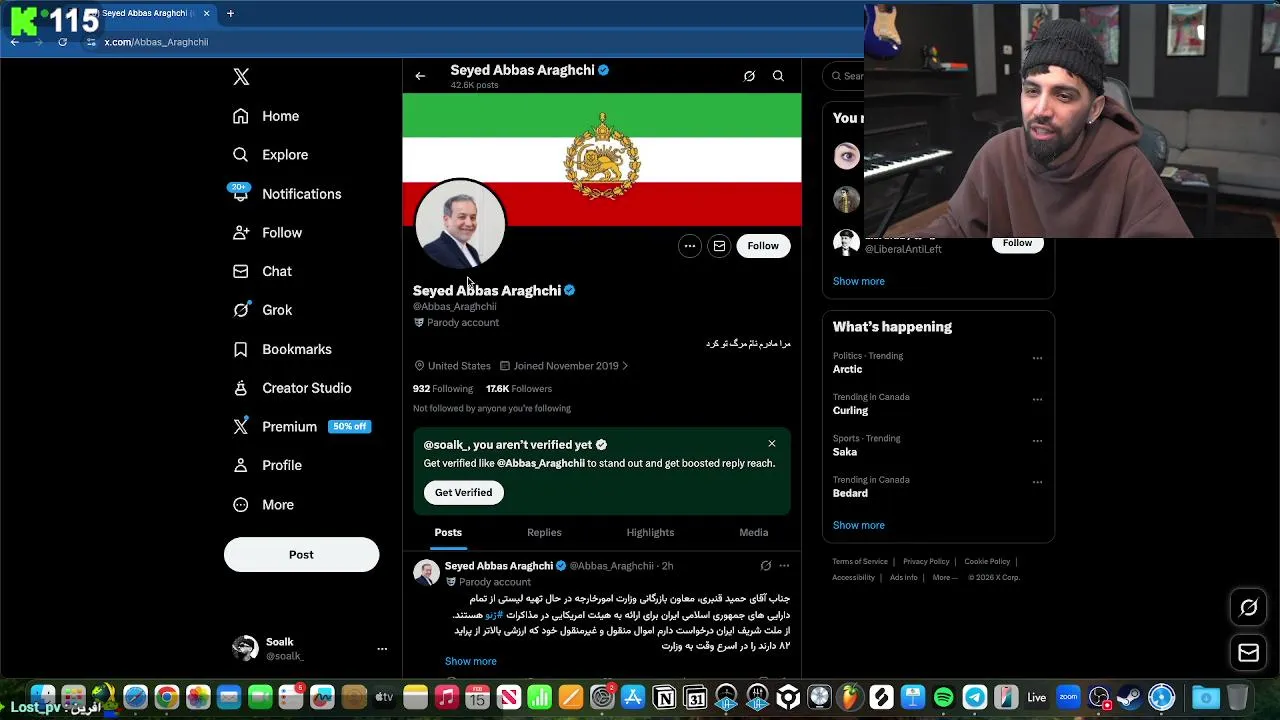Open a new browser tab
Image resolution: width=1280 pixels, height=720 pixels.
230,13
